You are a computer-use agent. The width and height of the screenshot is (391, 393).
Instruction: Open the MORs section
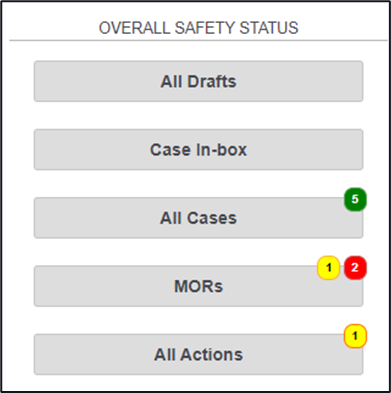[198, 286]
